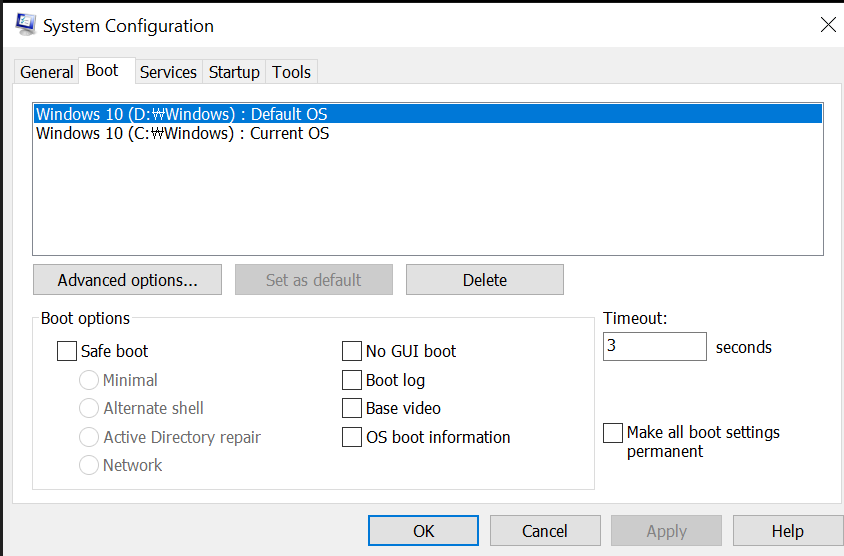This screenshot has width=844, height=556.
Task: Close the System Configuration window
Action: coord(828,24)
